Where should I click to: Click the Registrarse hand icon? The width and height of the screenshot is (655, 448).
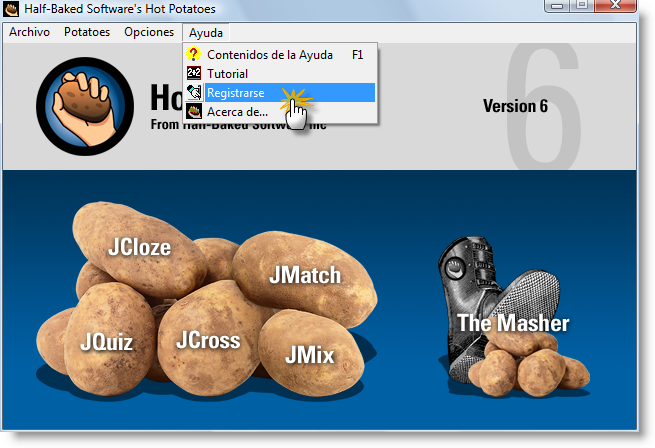pyautogui.click(x=194, y=92)
